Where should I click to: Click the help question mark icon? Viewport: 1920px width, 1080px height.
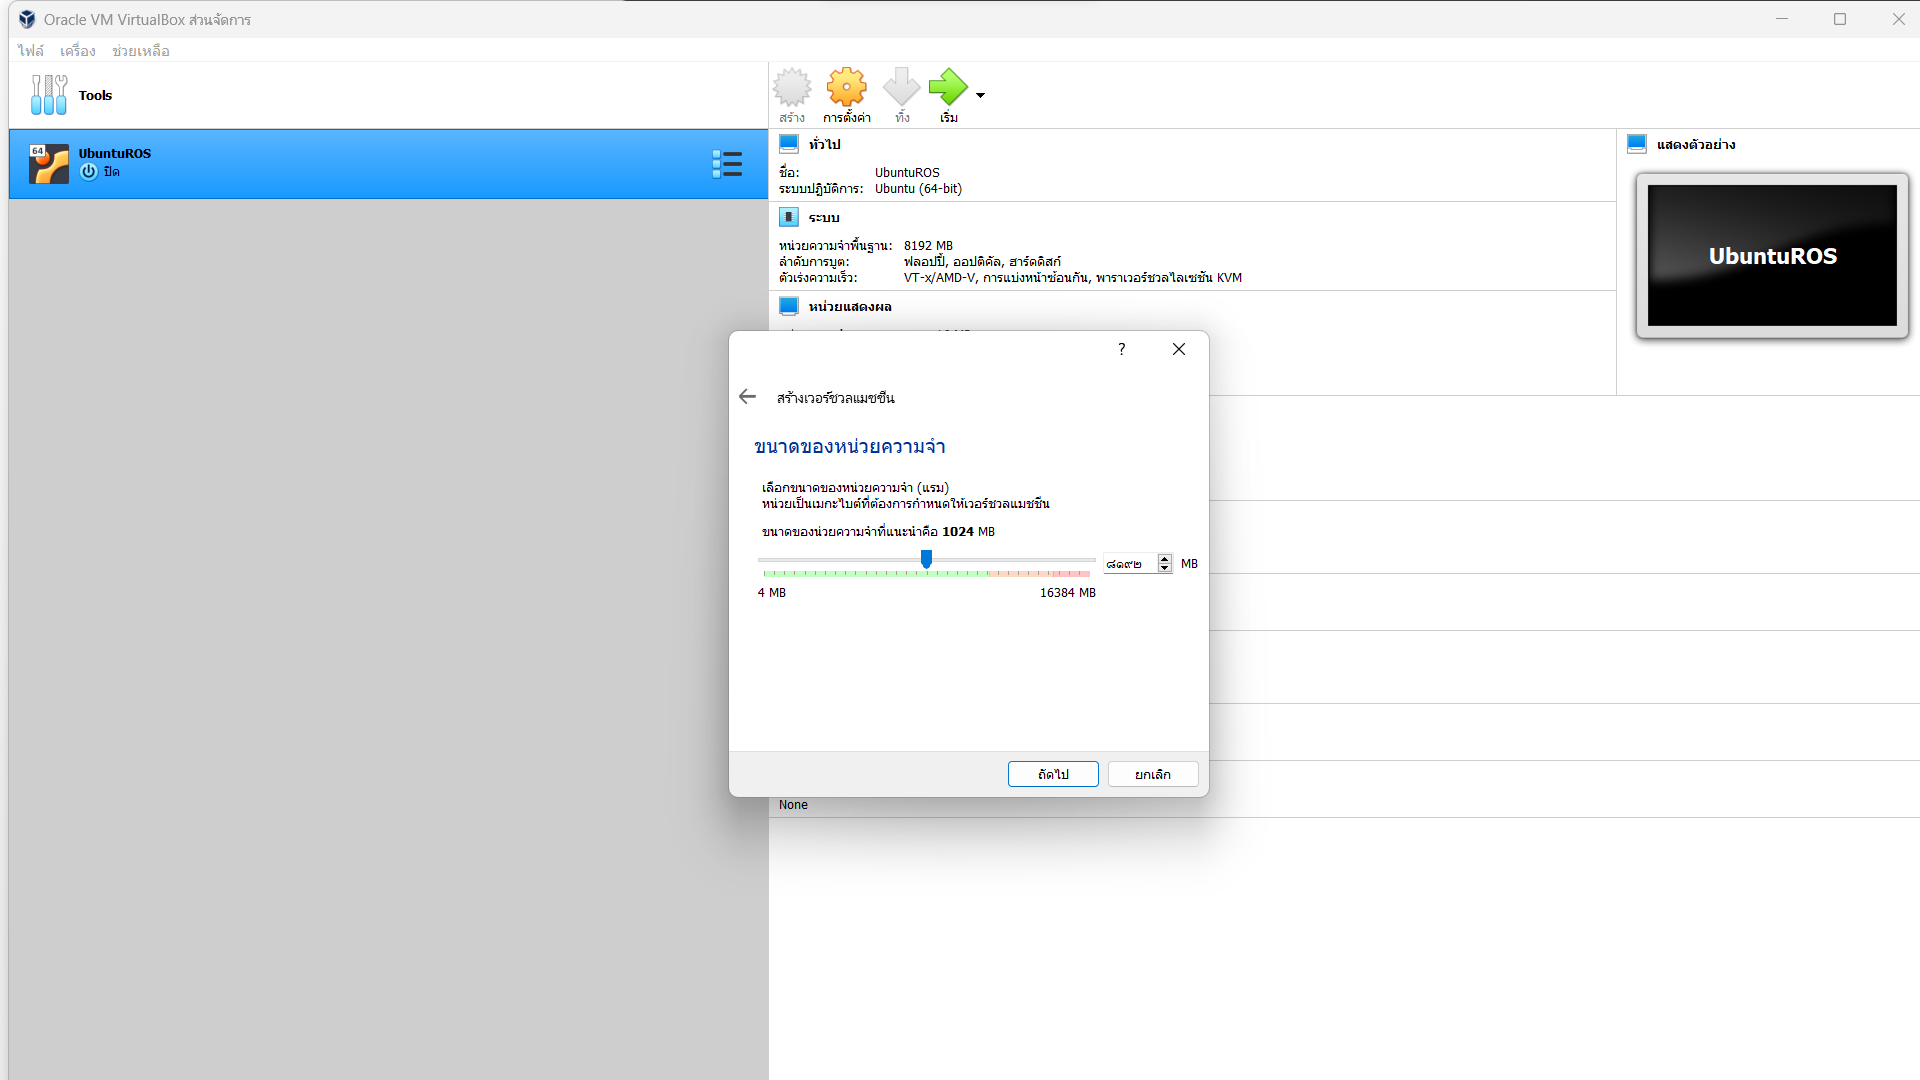coord(1121,349)
